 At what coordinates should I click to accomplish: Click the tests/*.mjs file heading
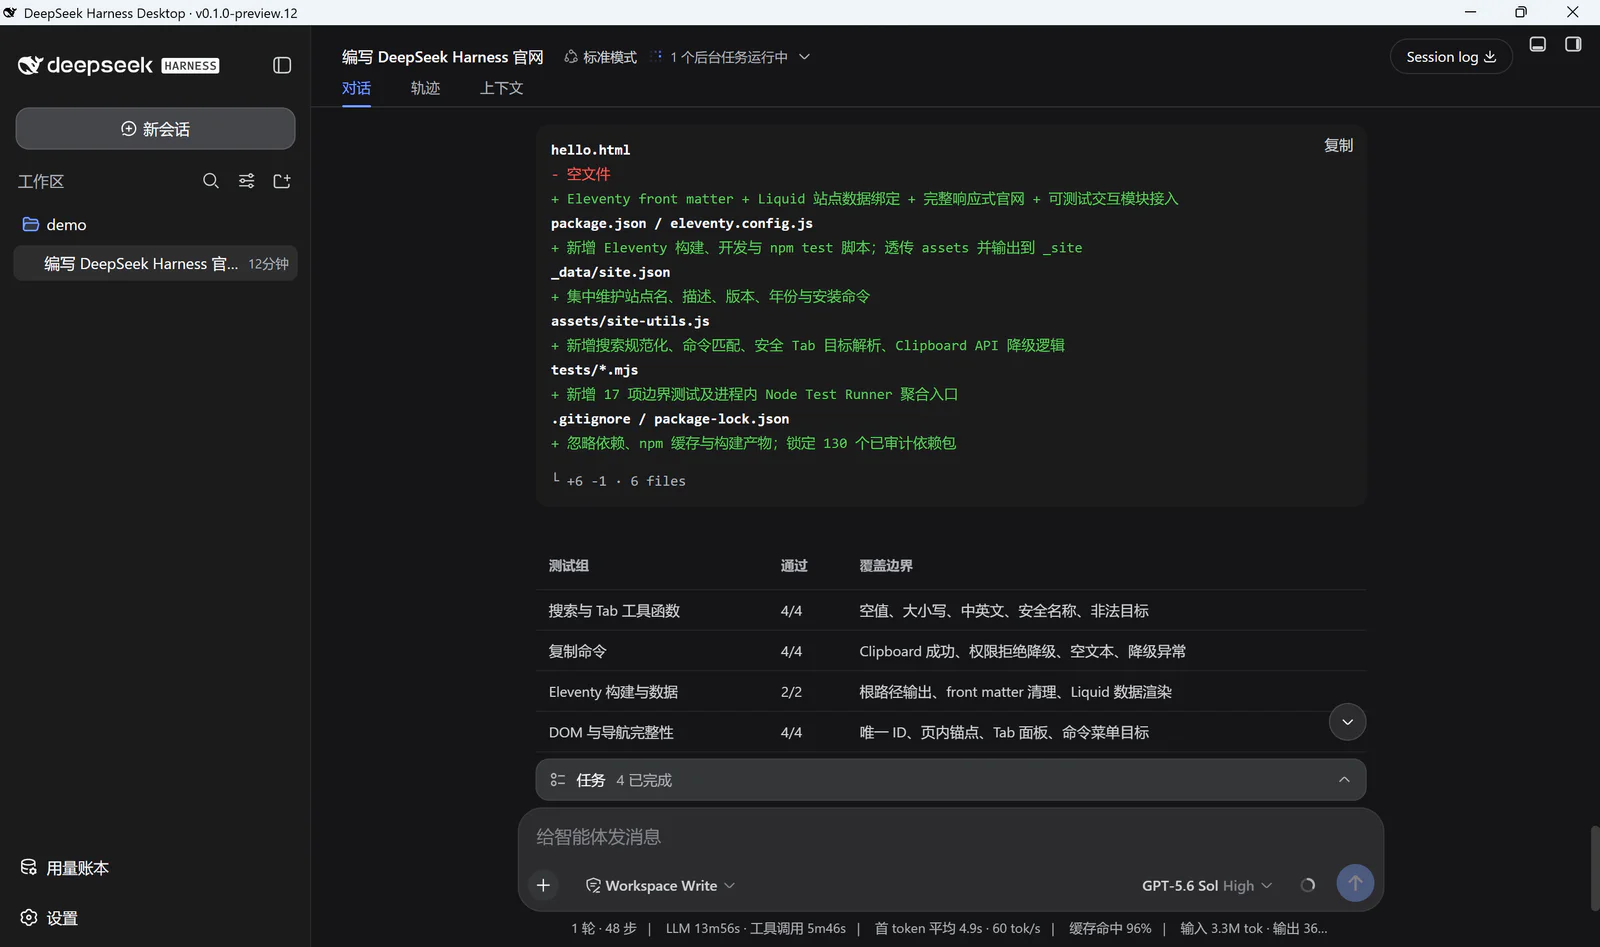click(594, 370)
